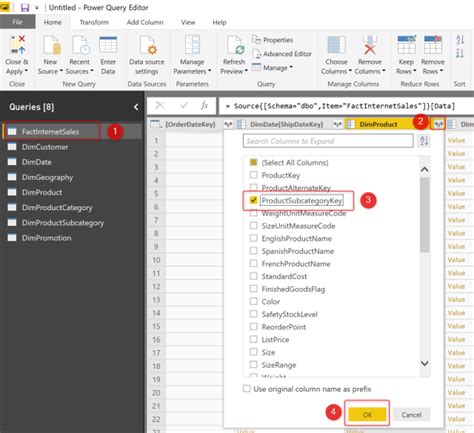Open Choose Columns dropdown arrow
Screen dimensions: 474x433
pos(350,71)
